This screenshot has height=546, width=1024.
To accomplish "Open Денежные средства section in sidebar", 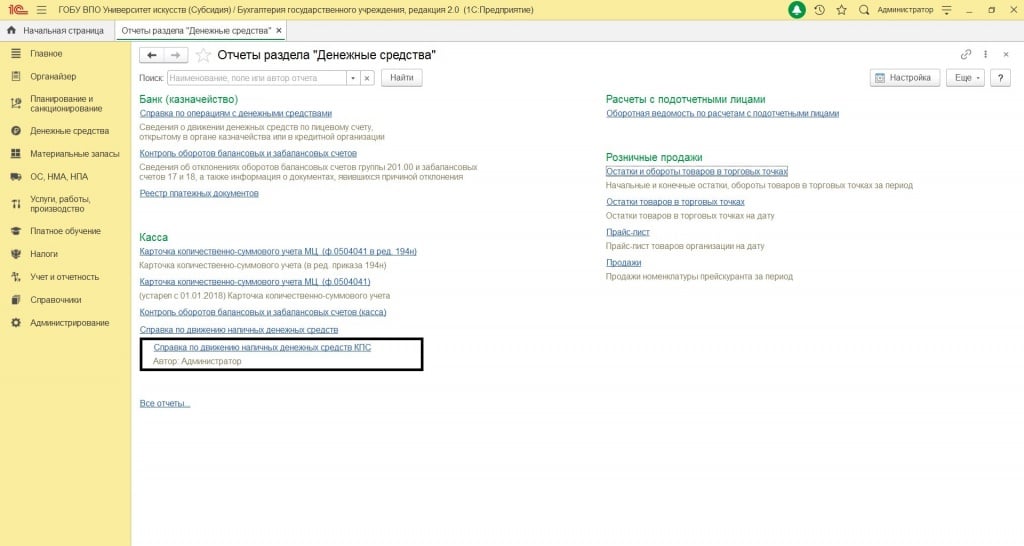I will click(69, 131).
